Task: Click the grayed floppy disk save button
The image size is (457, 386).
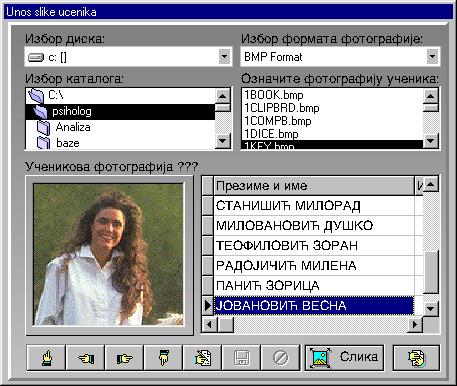Action: tap(241, 358)
